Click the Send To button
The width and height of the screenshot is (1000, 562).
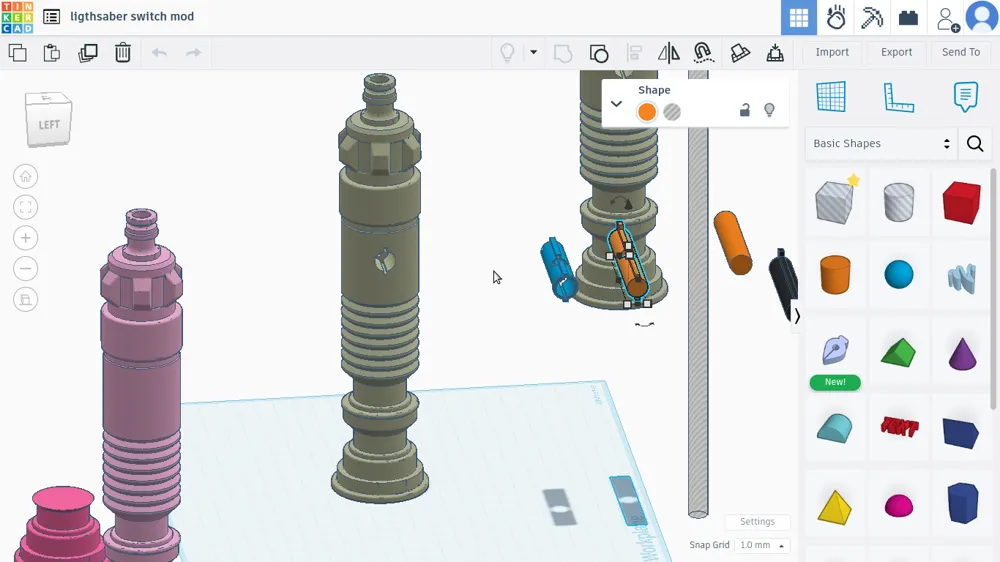coord(960,52)
